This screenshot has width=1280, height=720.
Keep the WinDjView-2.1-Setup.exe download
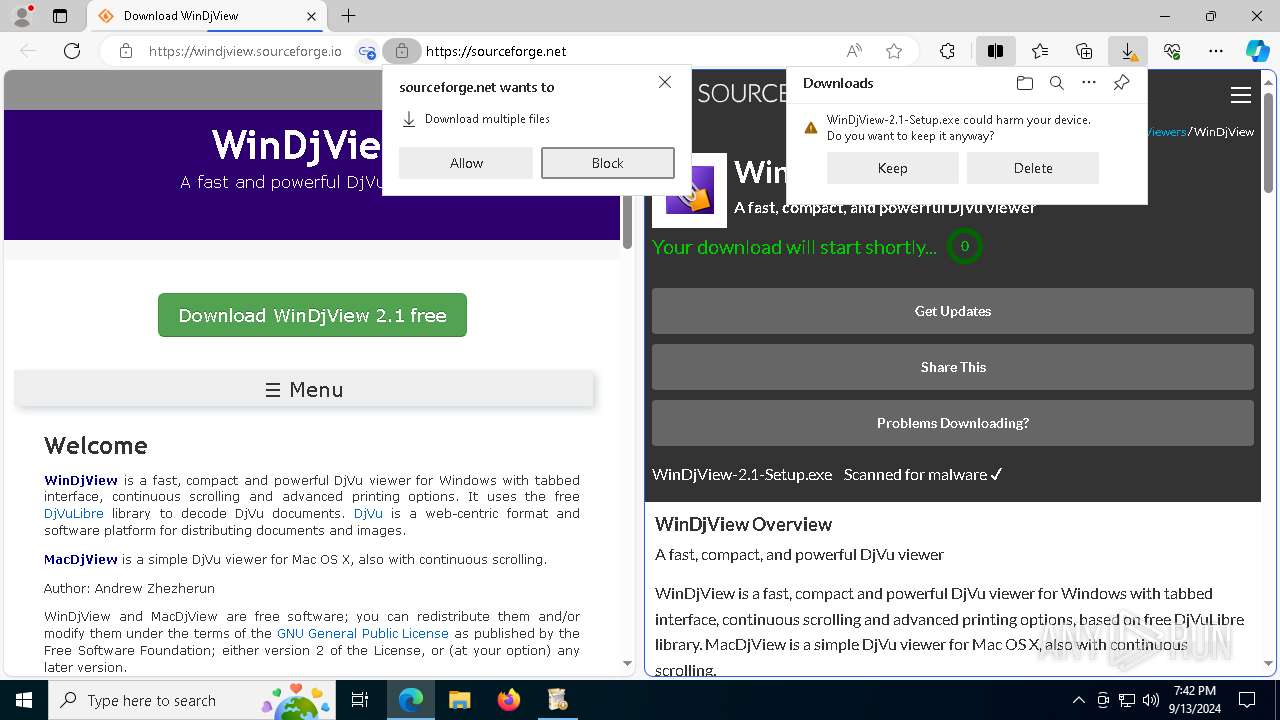pos(893,168)
